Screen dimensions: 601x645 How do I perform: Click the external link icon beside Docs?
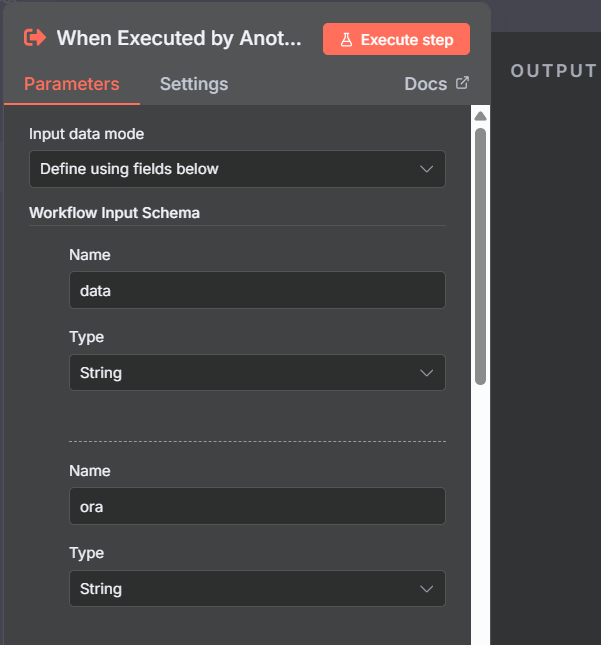point(462,83)
